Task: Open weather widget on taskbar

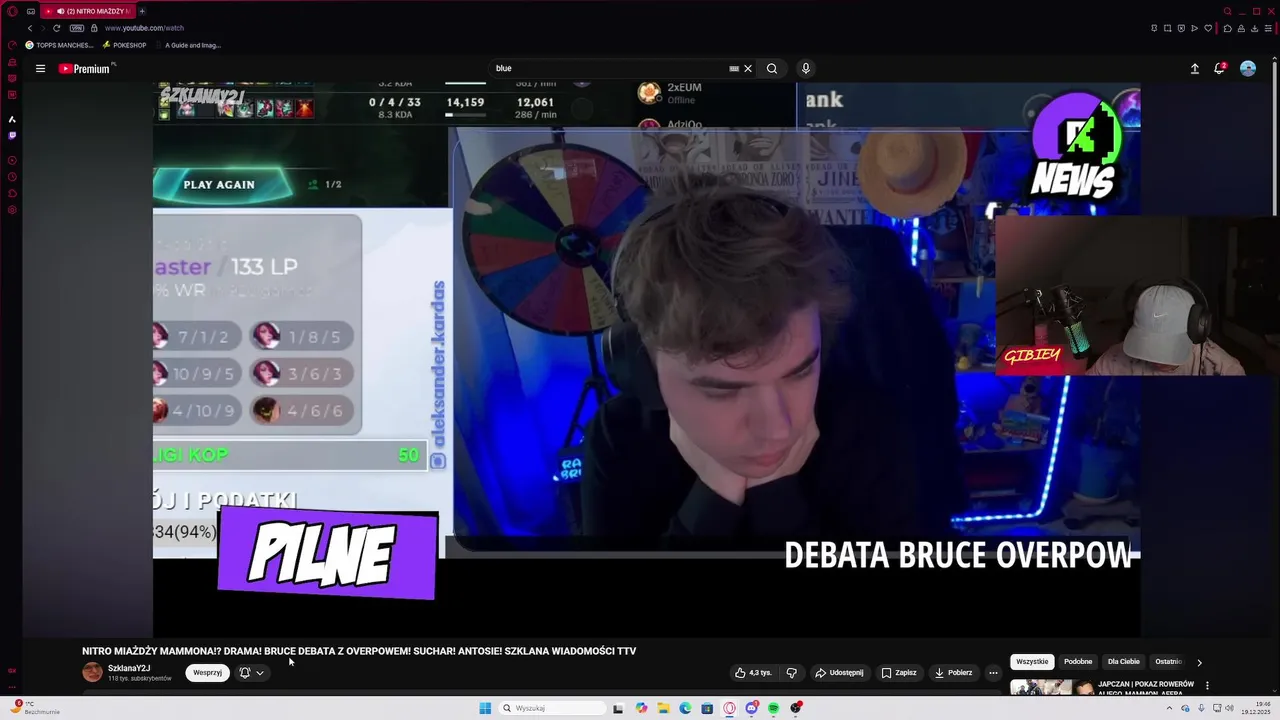Action: [35, 708]
